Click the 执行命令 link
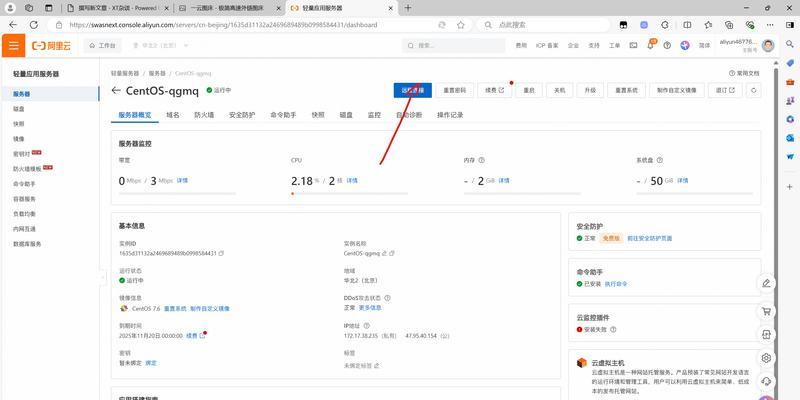800x400 pixels. pos(616,284)
